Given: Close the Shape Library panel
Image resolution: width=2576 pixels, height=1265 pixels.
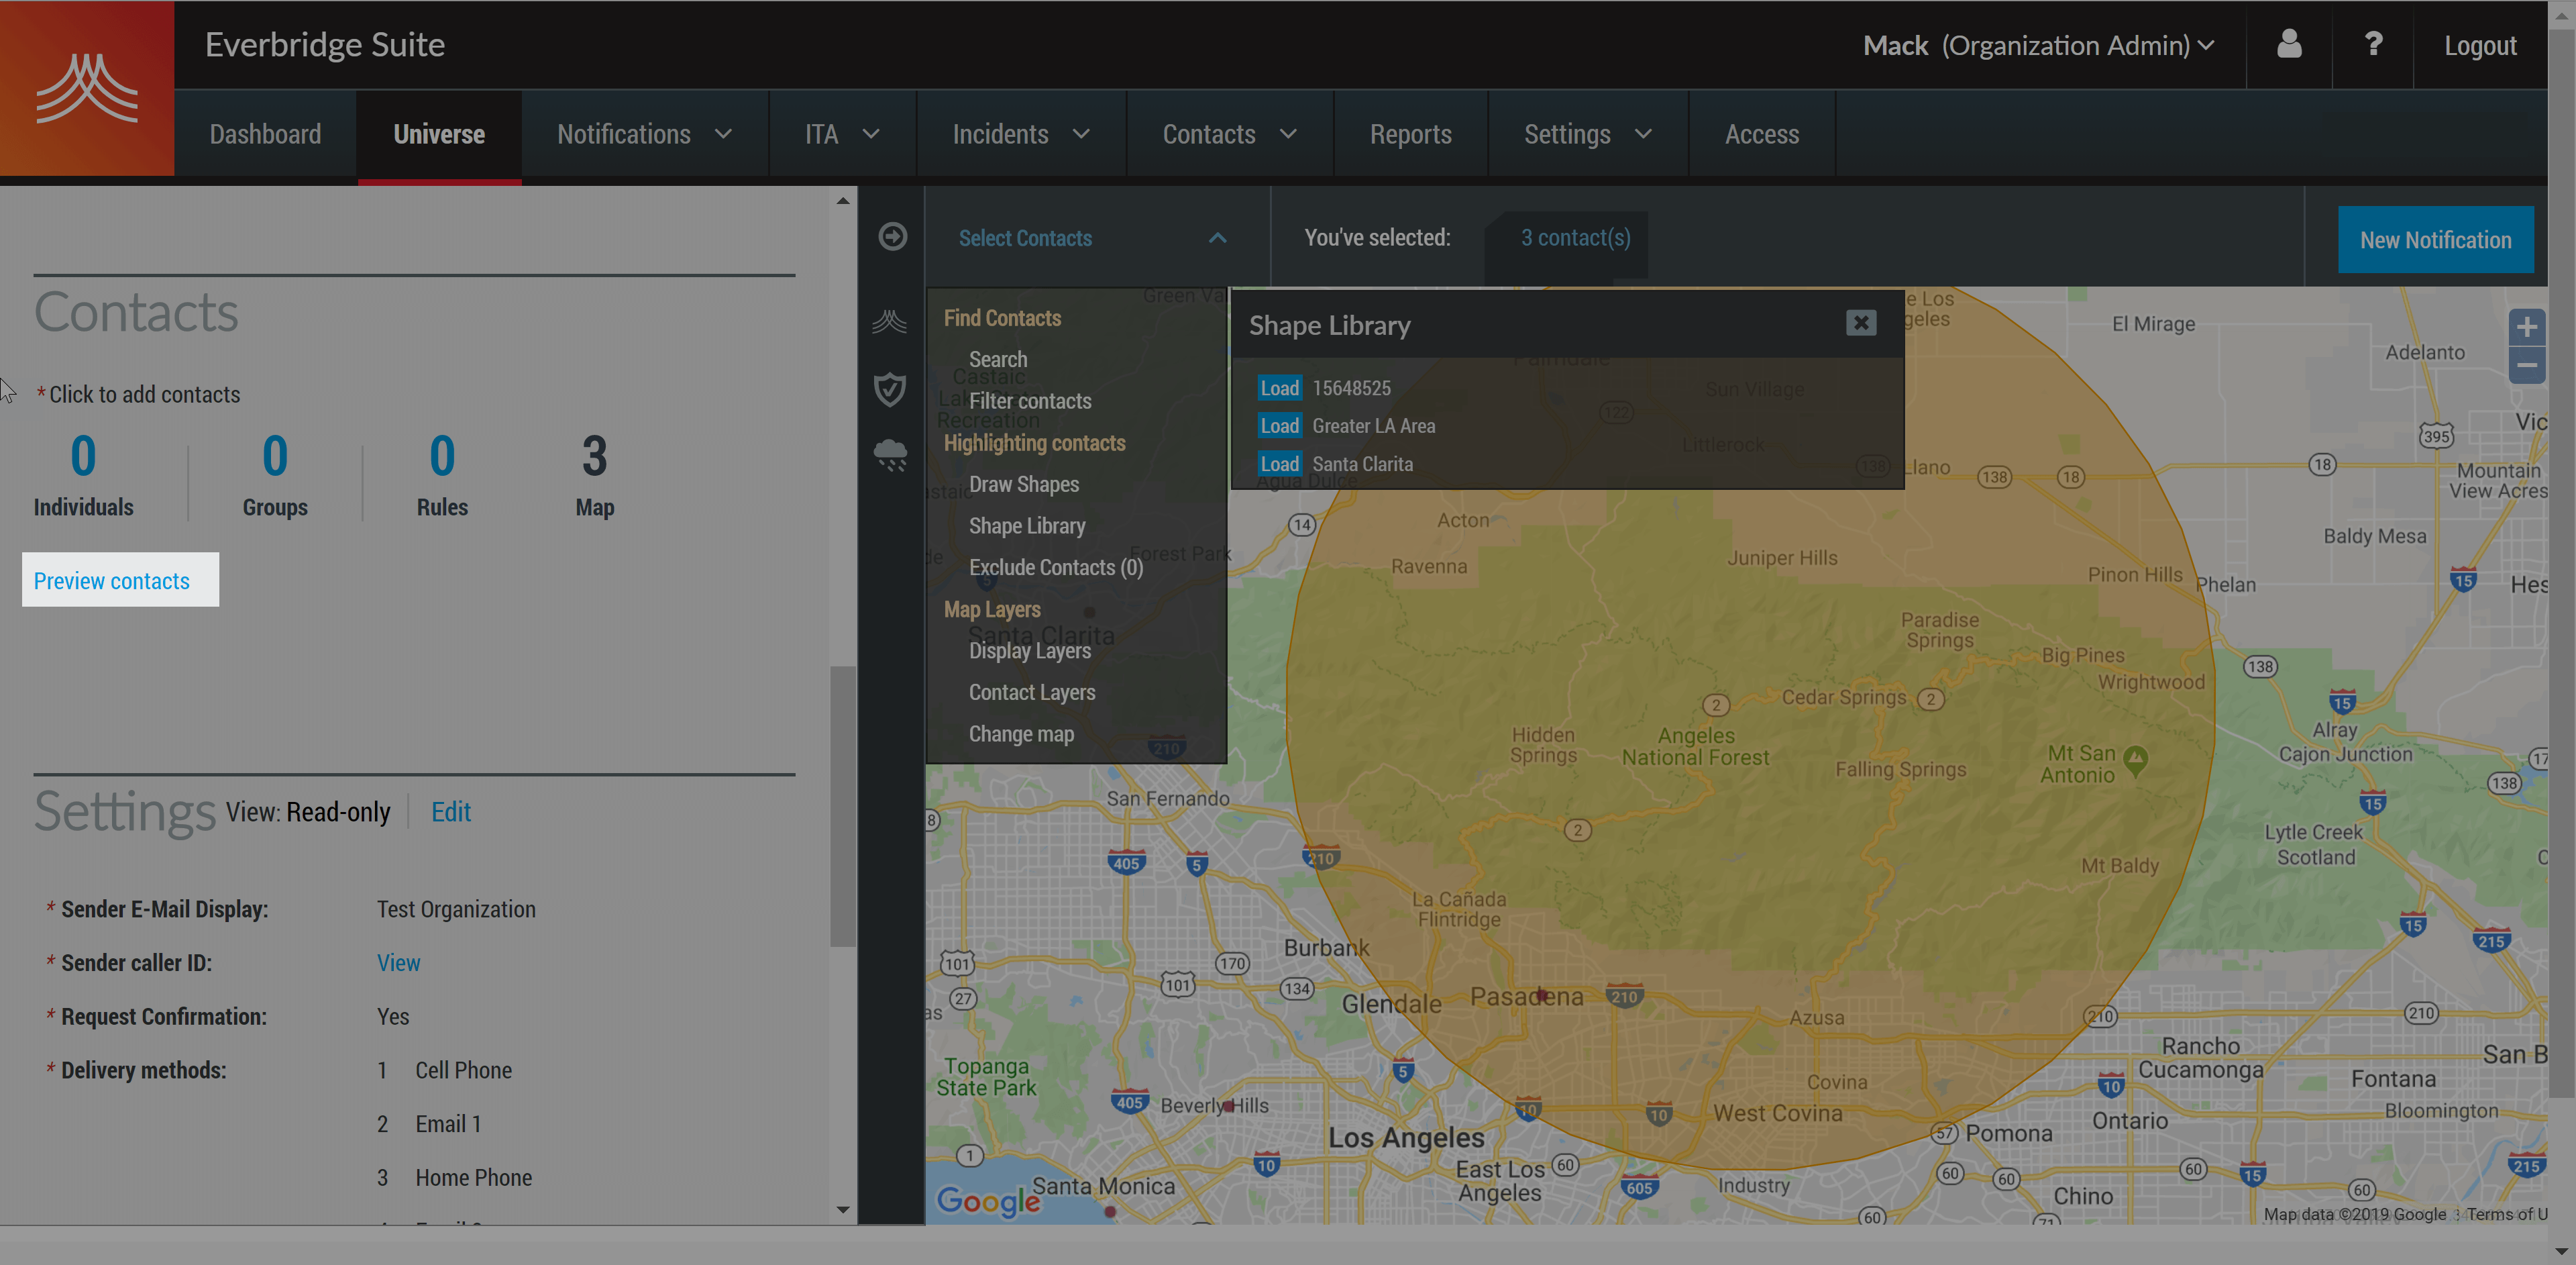Looking at the screenshot, I should click(1860, 323).
